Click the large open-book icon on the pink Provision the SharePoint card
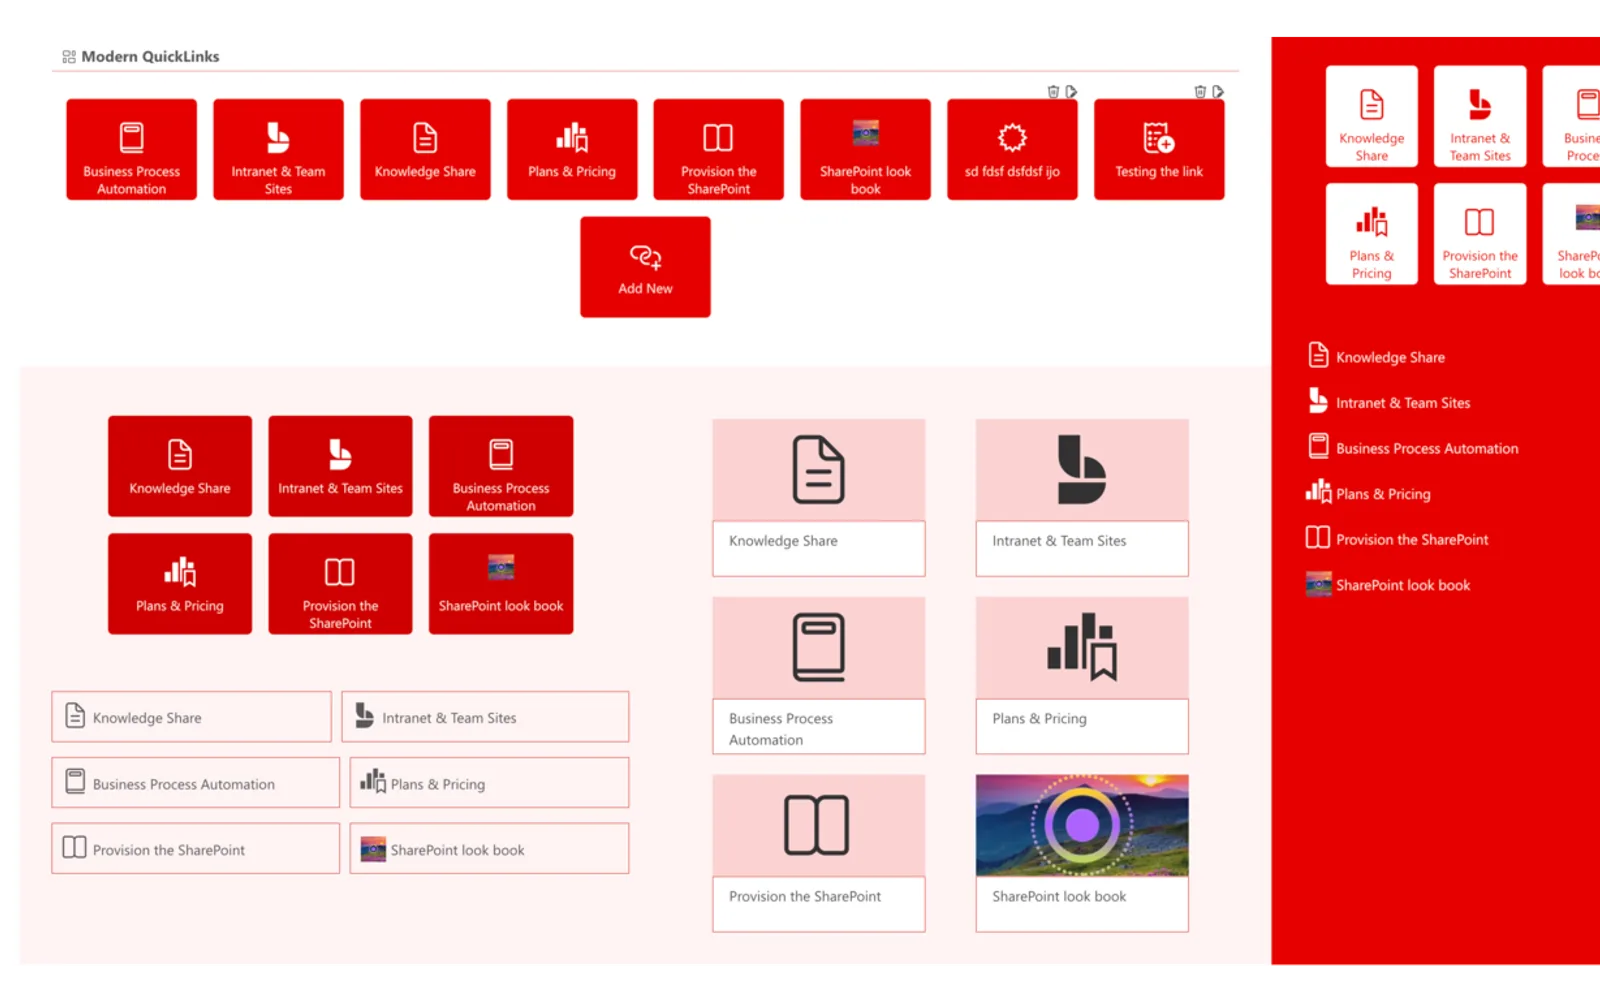1600x1000 pixels. click(817, 825)
